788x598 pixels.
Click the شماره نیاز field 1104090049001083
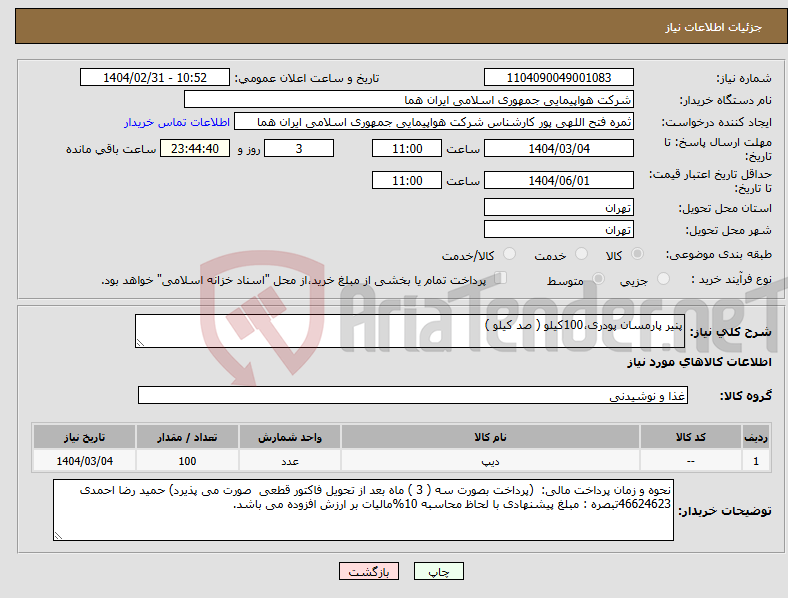click(x=558, y=77)
